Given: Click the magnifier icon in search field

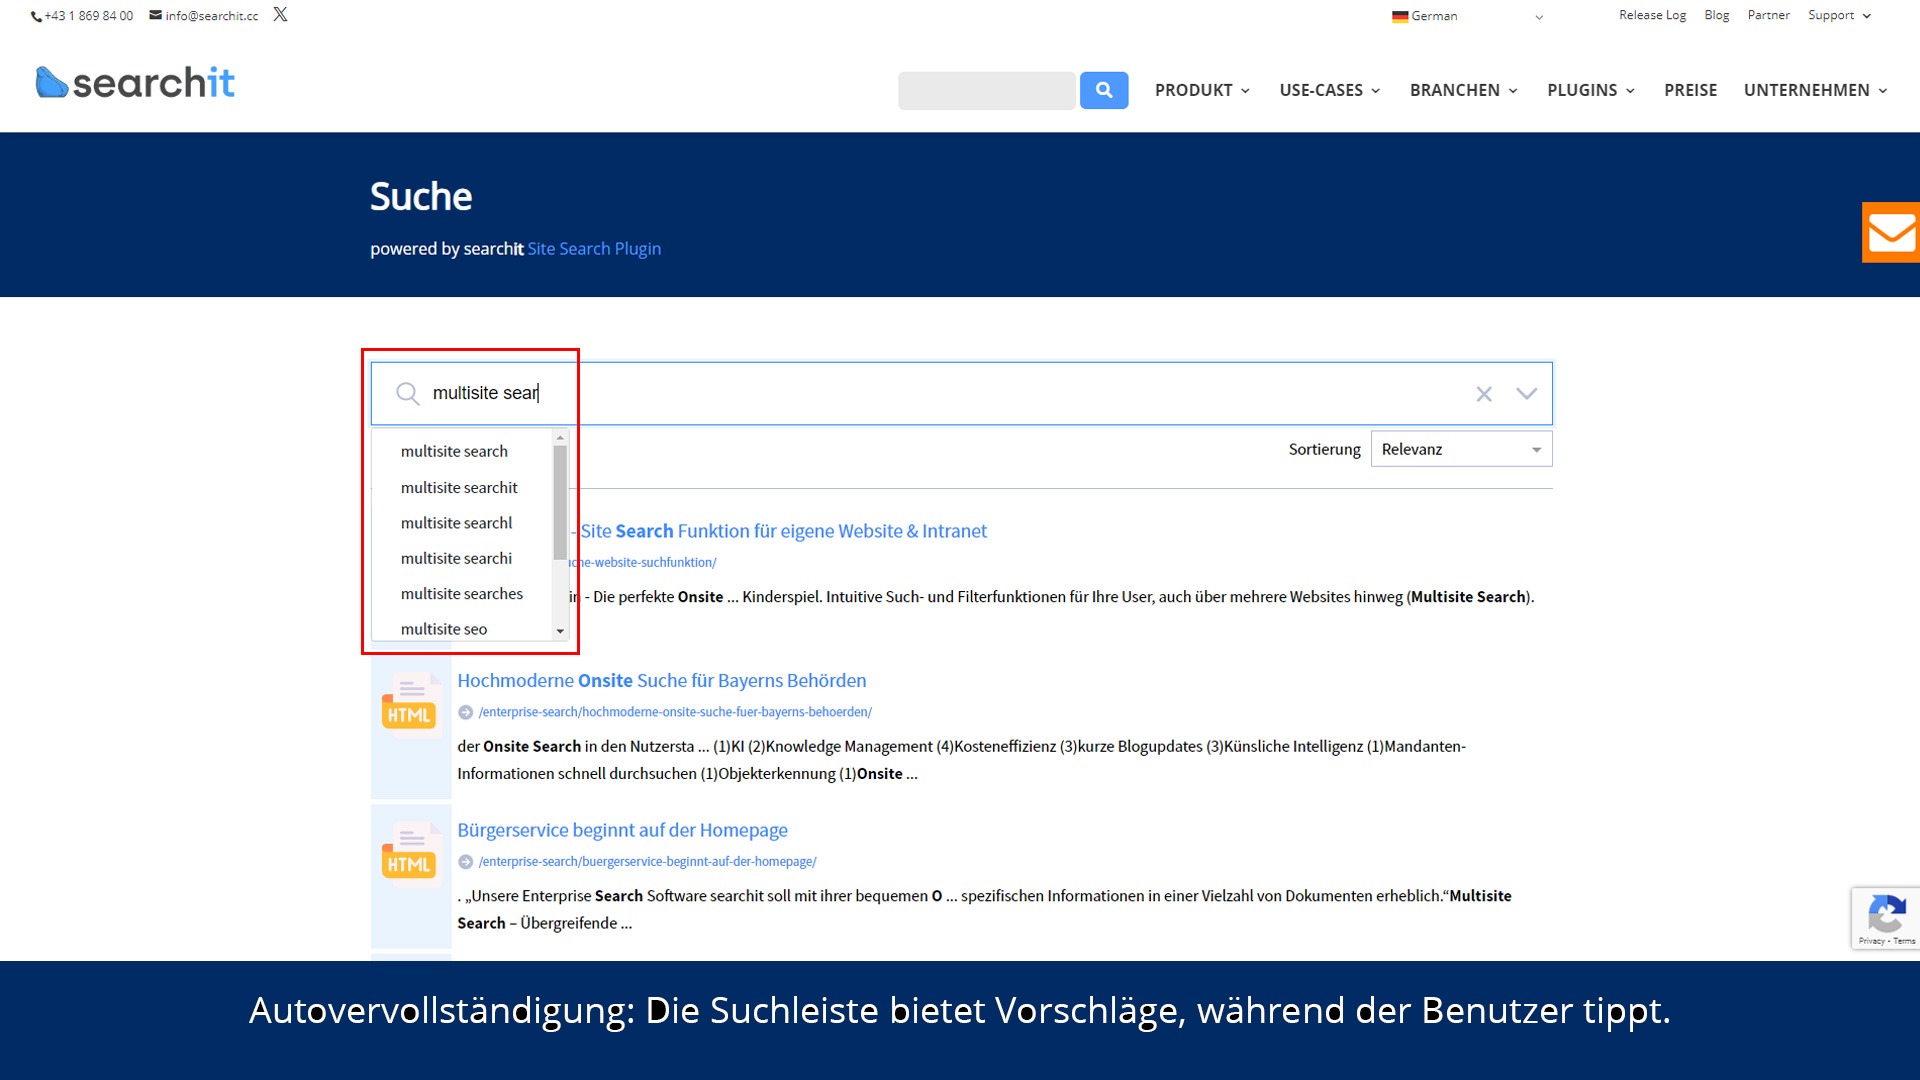Looking at the screenshot, I should point(407,394).
